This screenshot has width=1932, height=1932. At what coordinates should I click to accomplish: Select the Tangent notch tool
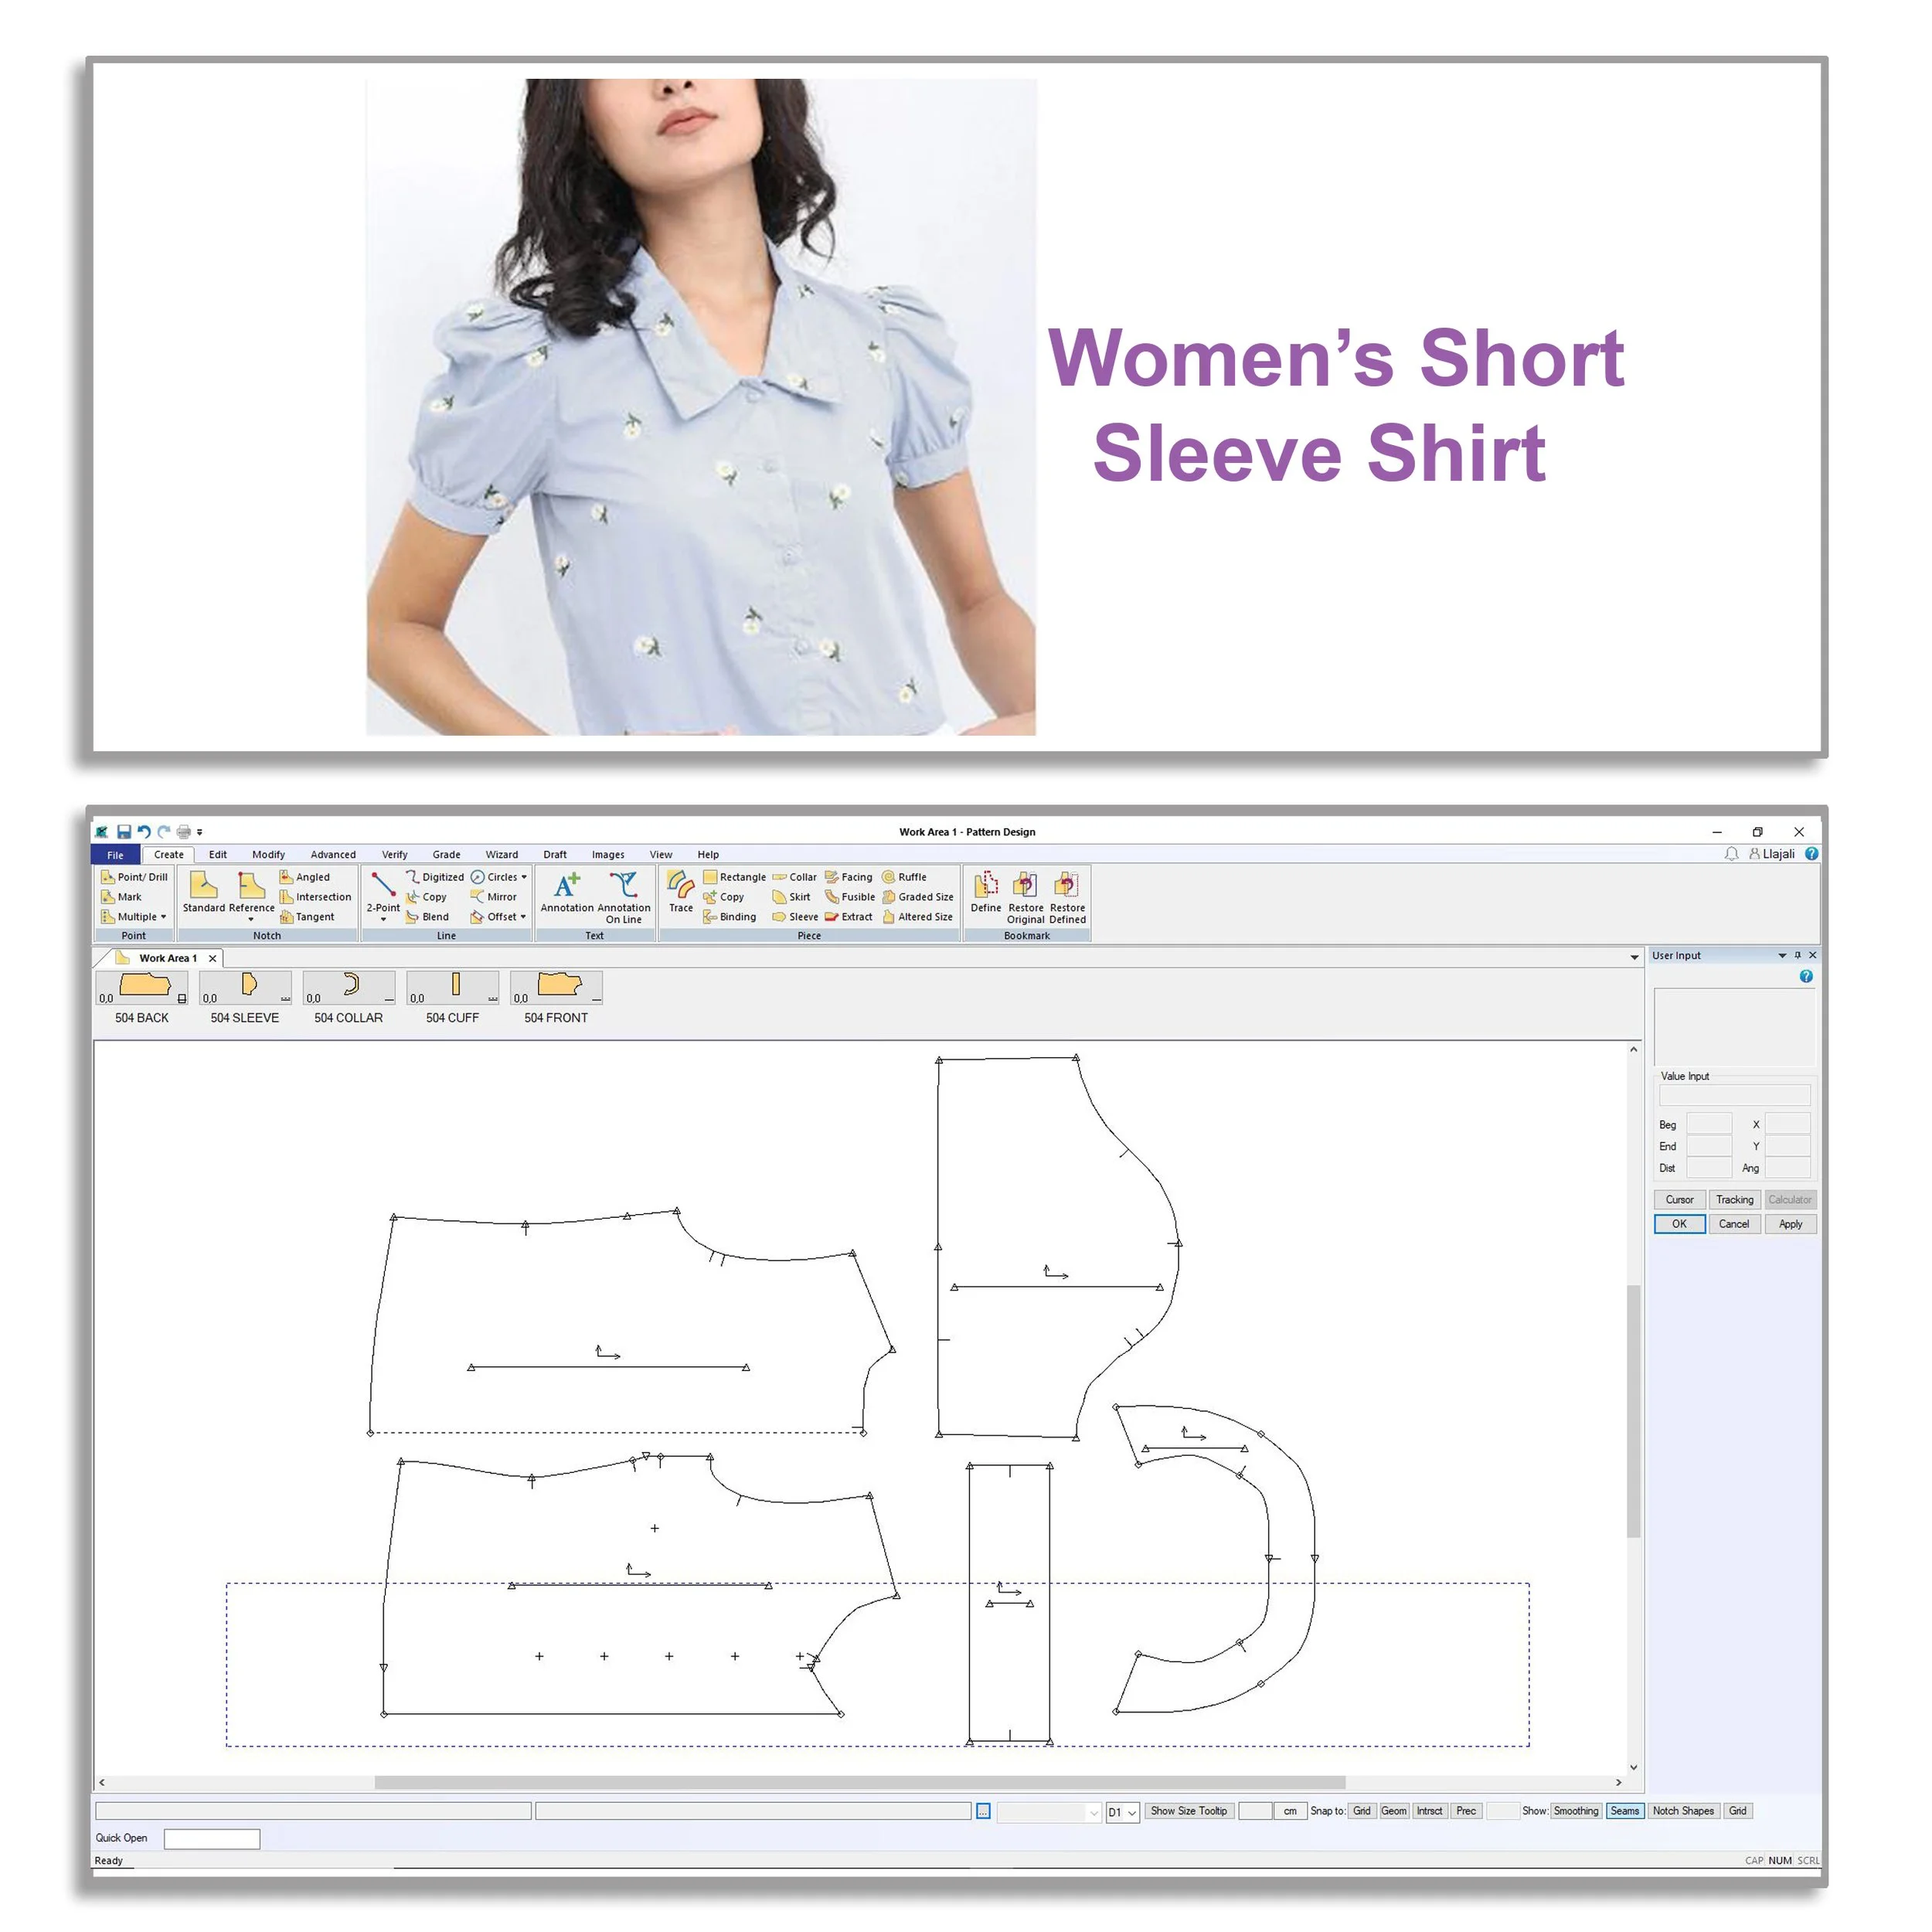(307, 917)
